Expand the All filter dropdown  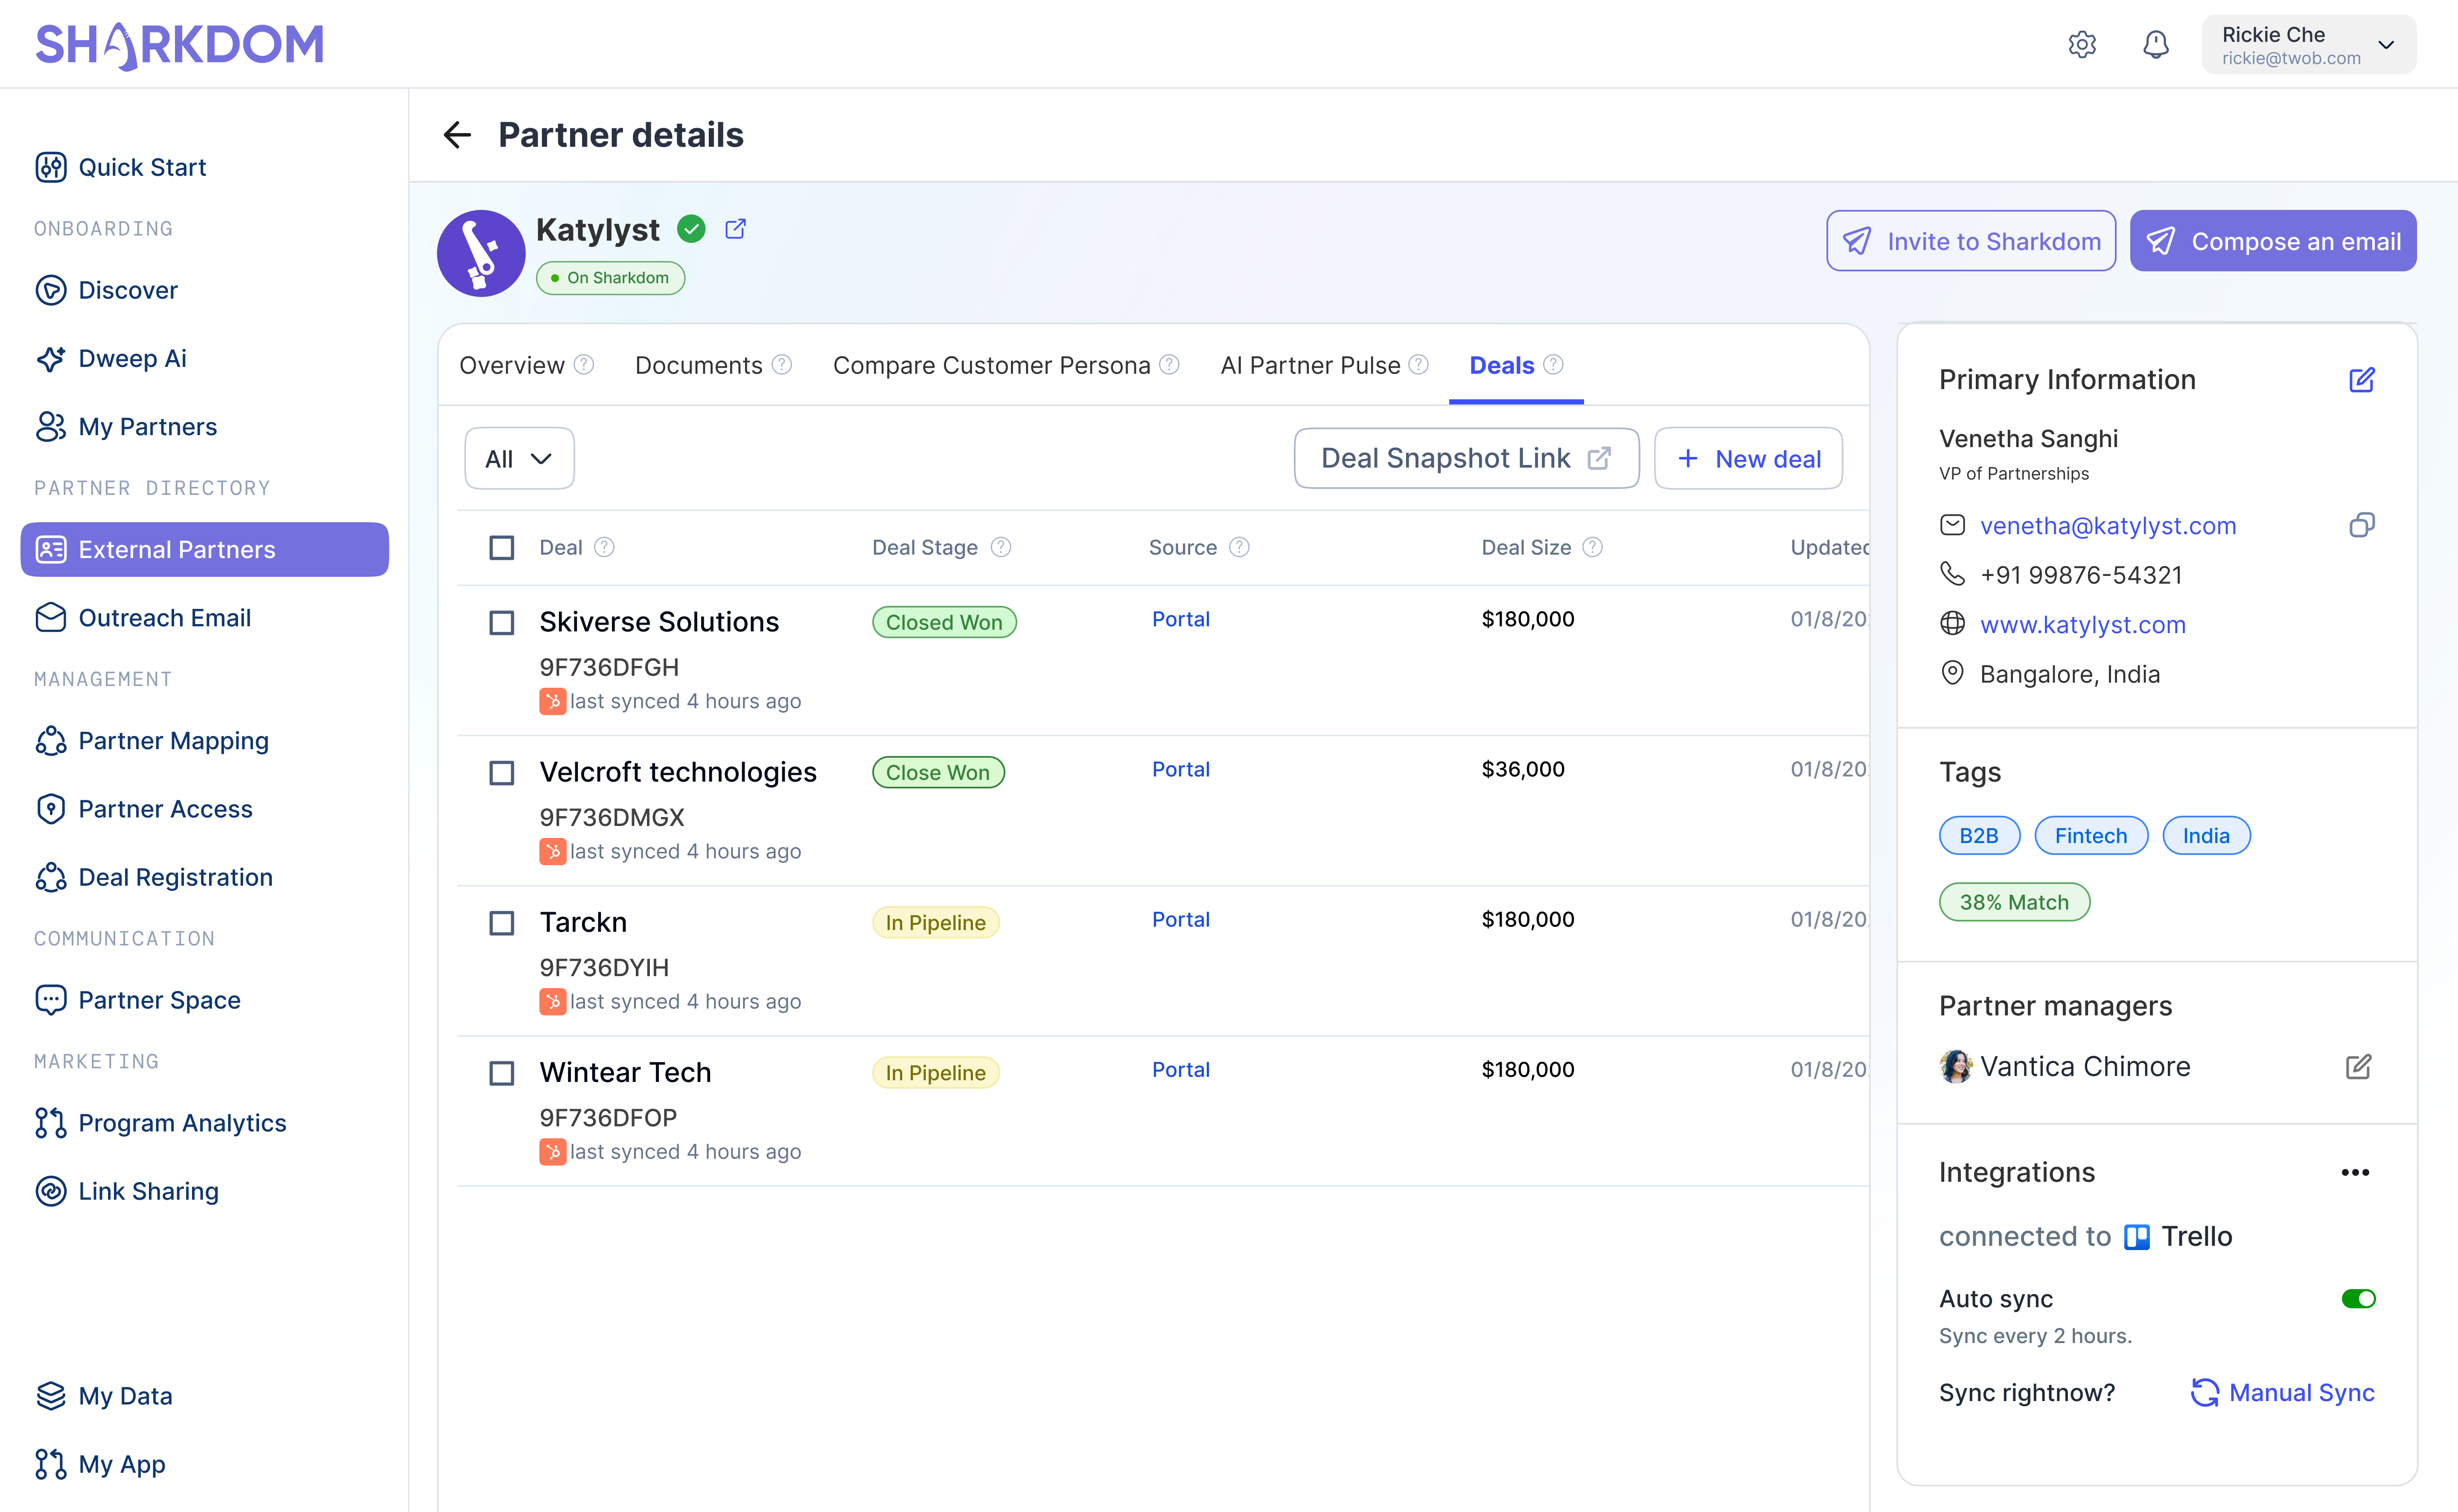(519, 459)
